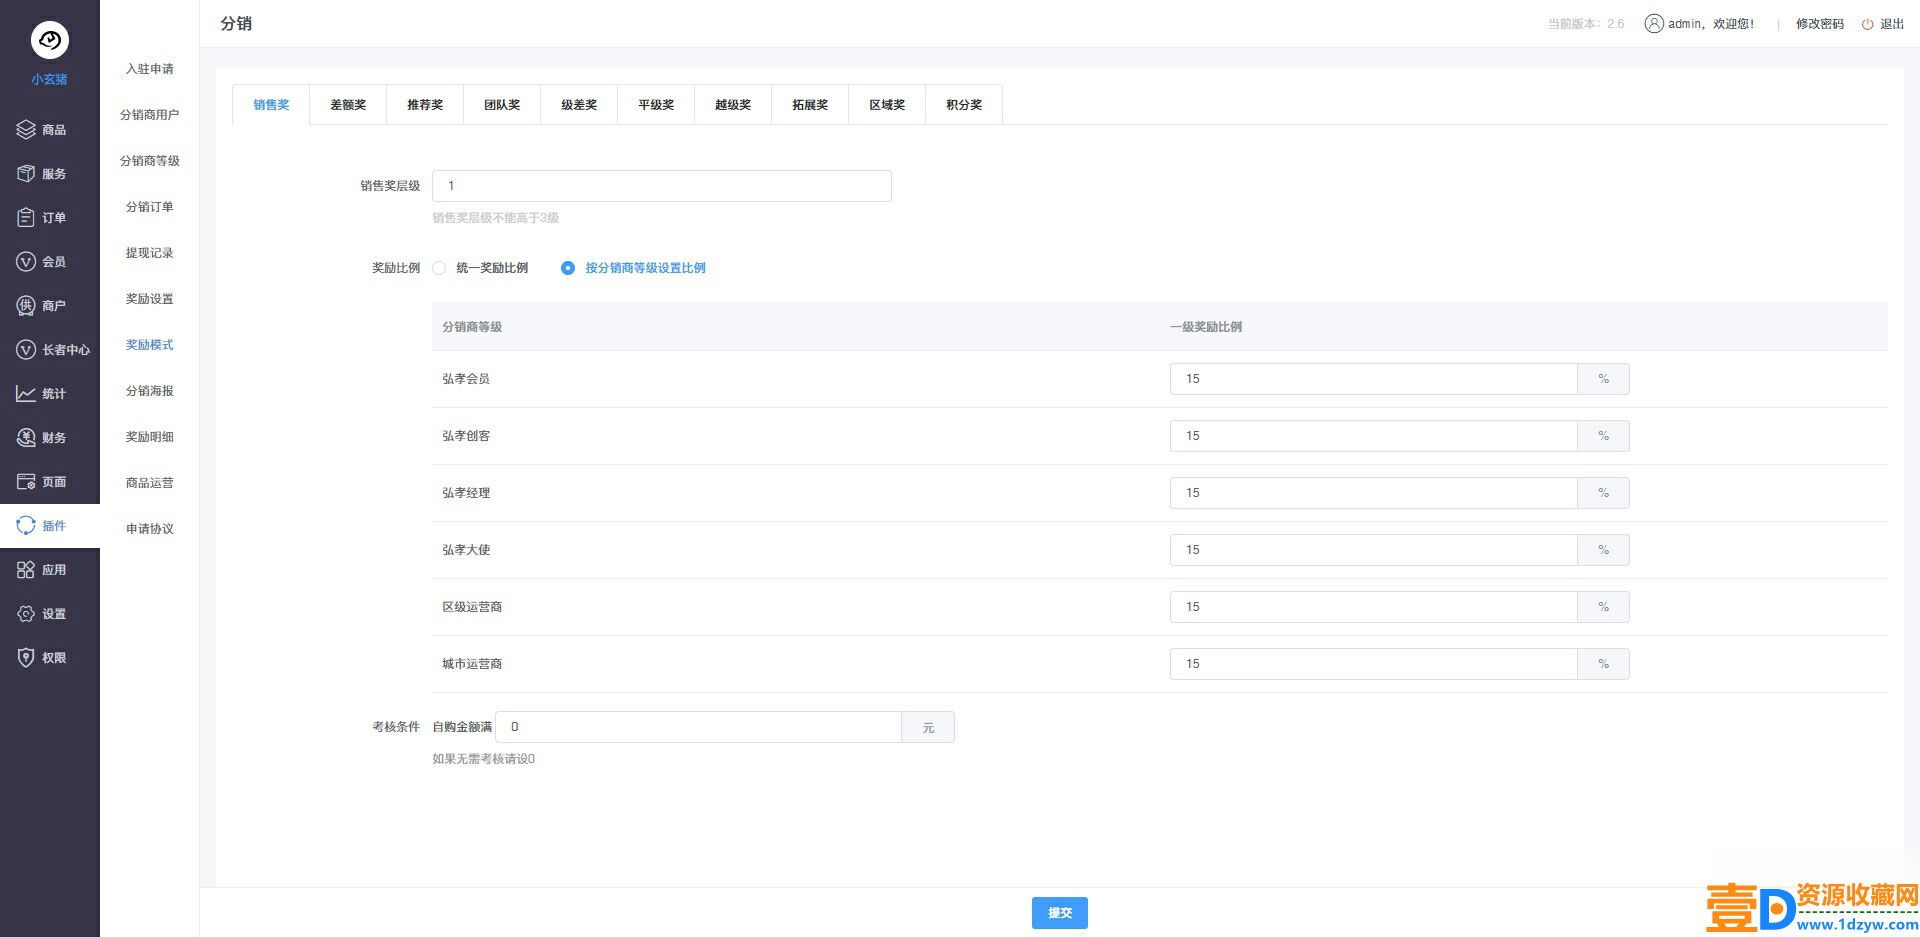Switch to the 越级奖 tab

(x=733, y=105)
